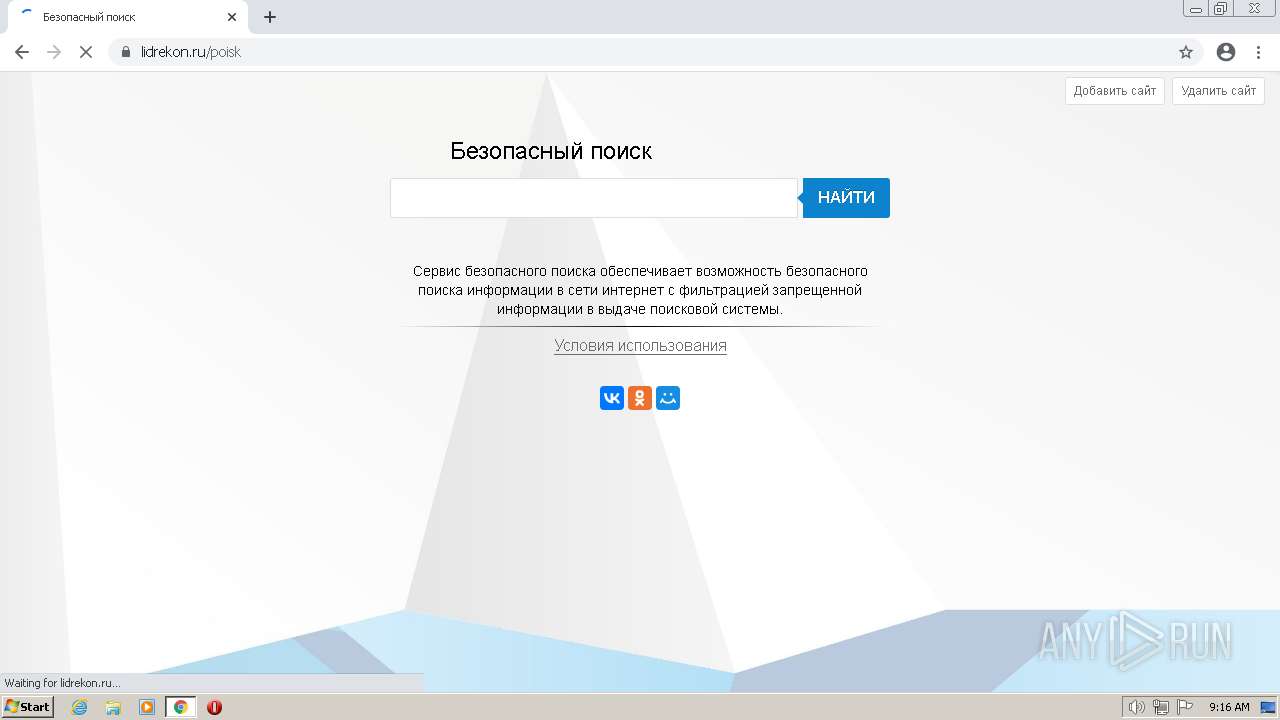1280x720 pixels.
Task: Click the НАЙТИ search button
Action: 846,198
